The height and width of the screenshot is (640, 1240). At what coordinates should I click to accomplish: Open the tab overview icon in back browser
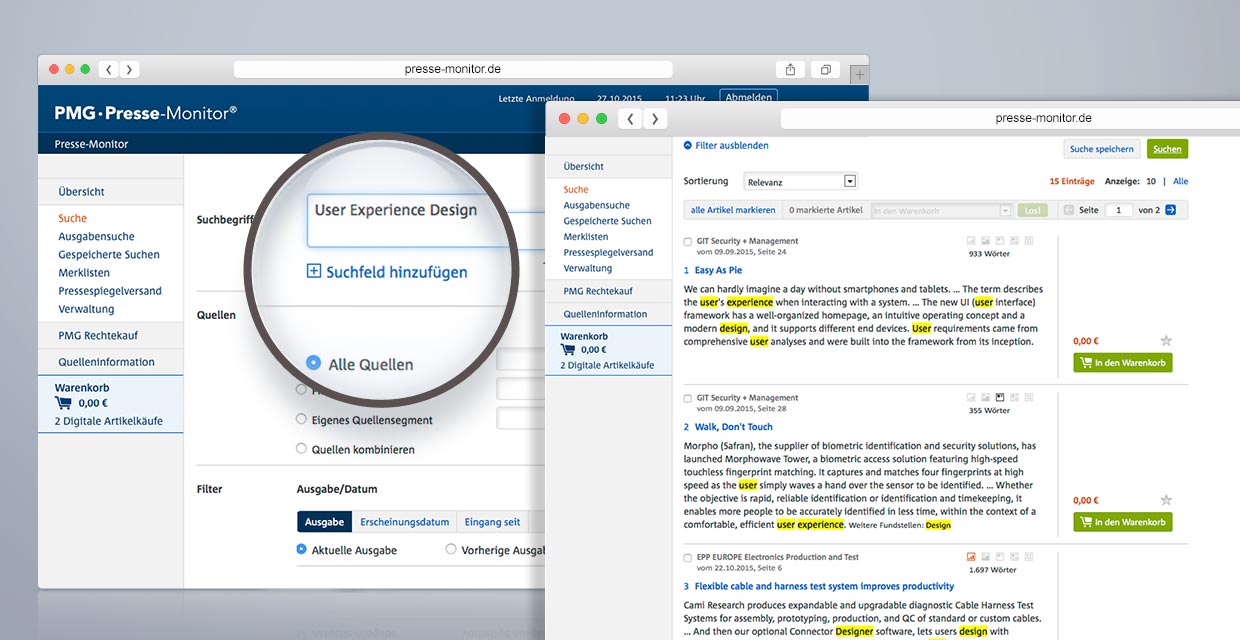tap(826, 70)
